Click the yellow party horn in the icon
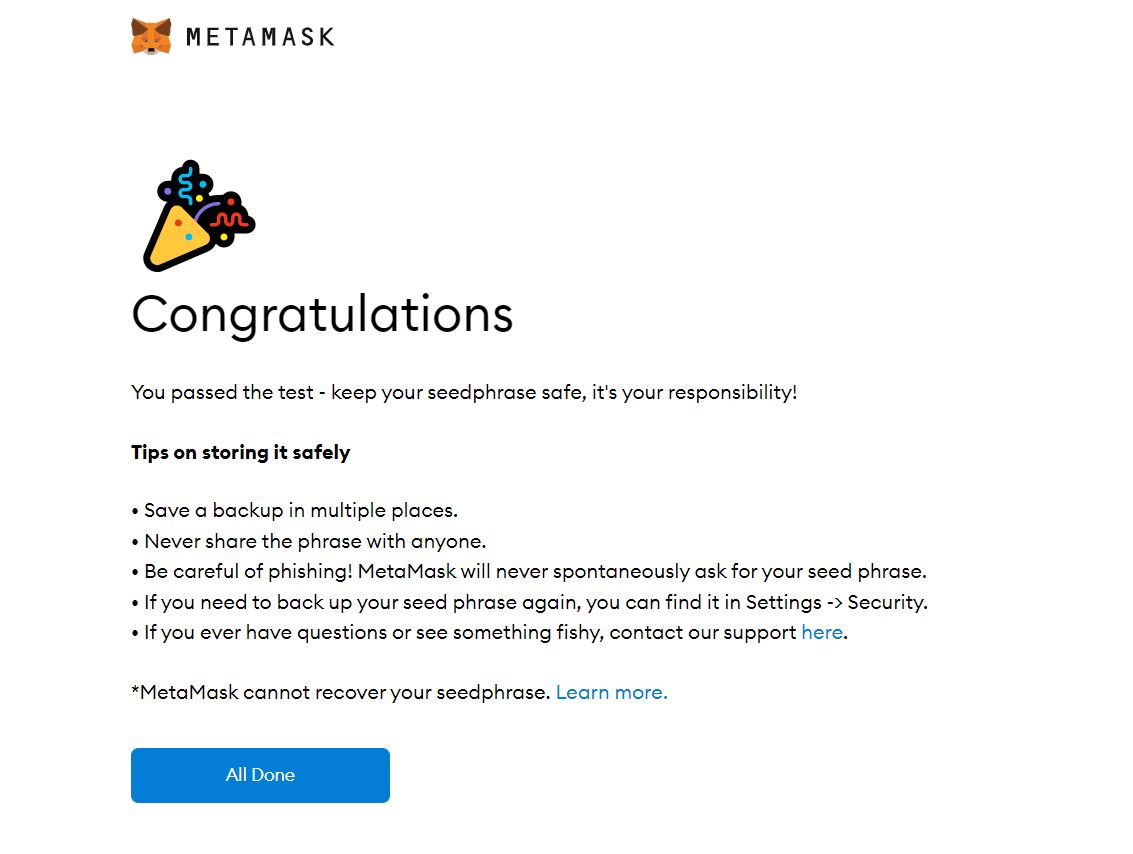 tap(180, 235)
